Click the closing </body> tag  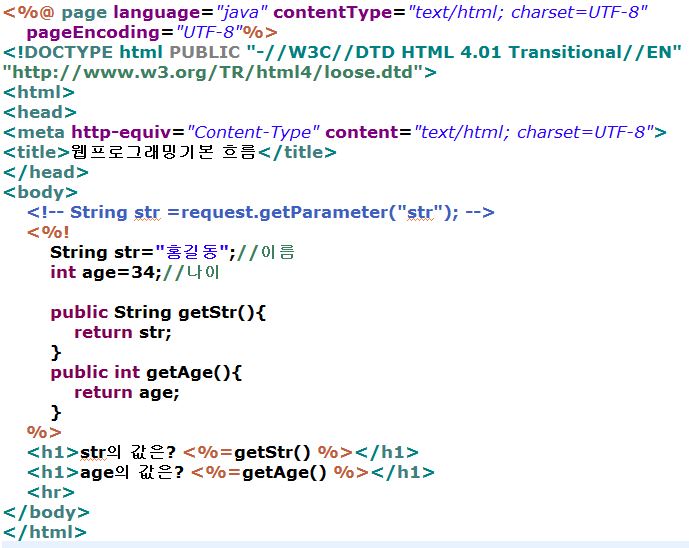(46, 512)
